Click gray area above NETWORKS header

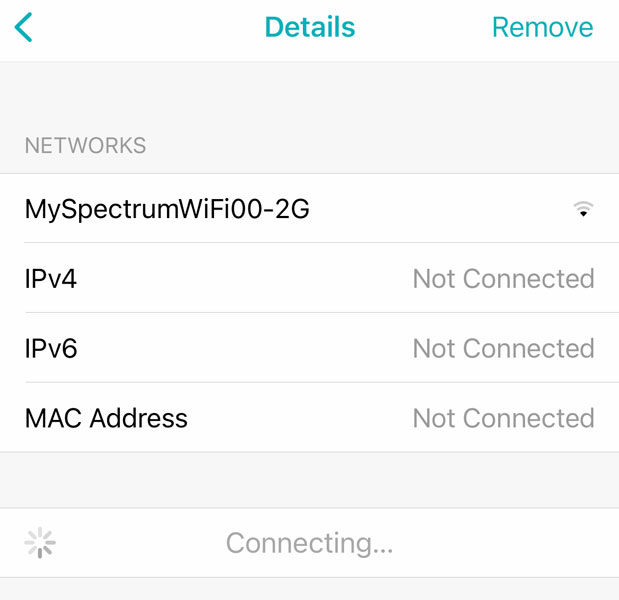coord(309,95)
